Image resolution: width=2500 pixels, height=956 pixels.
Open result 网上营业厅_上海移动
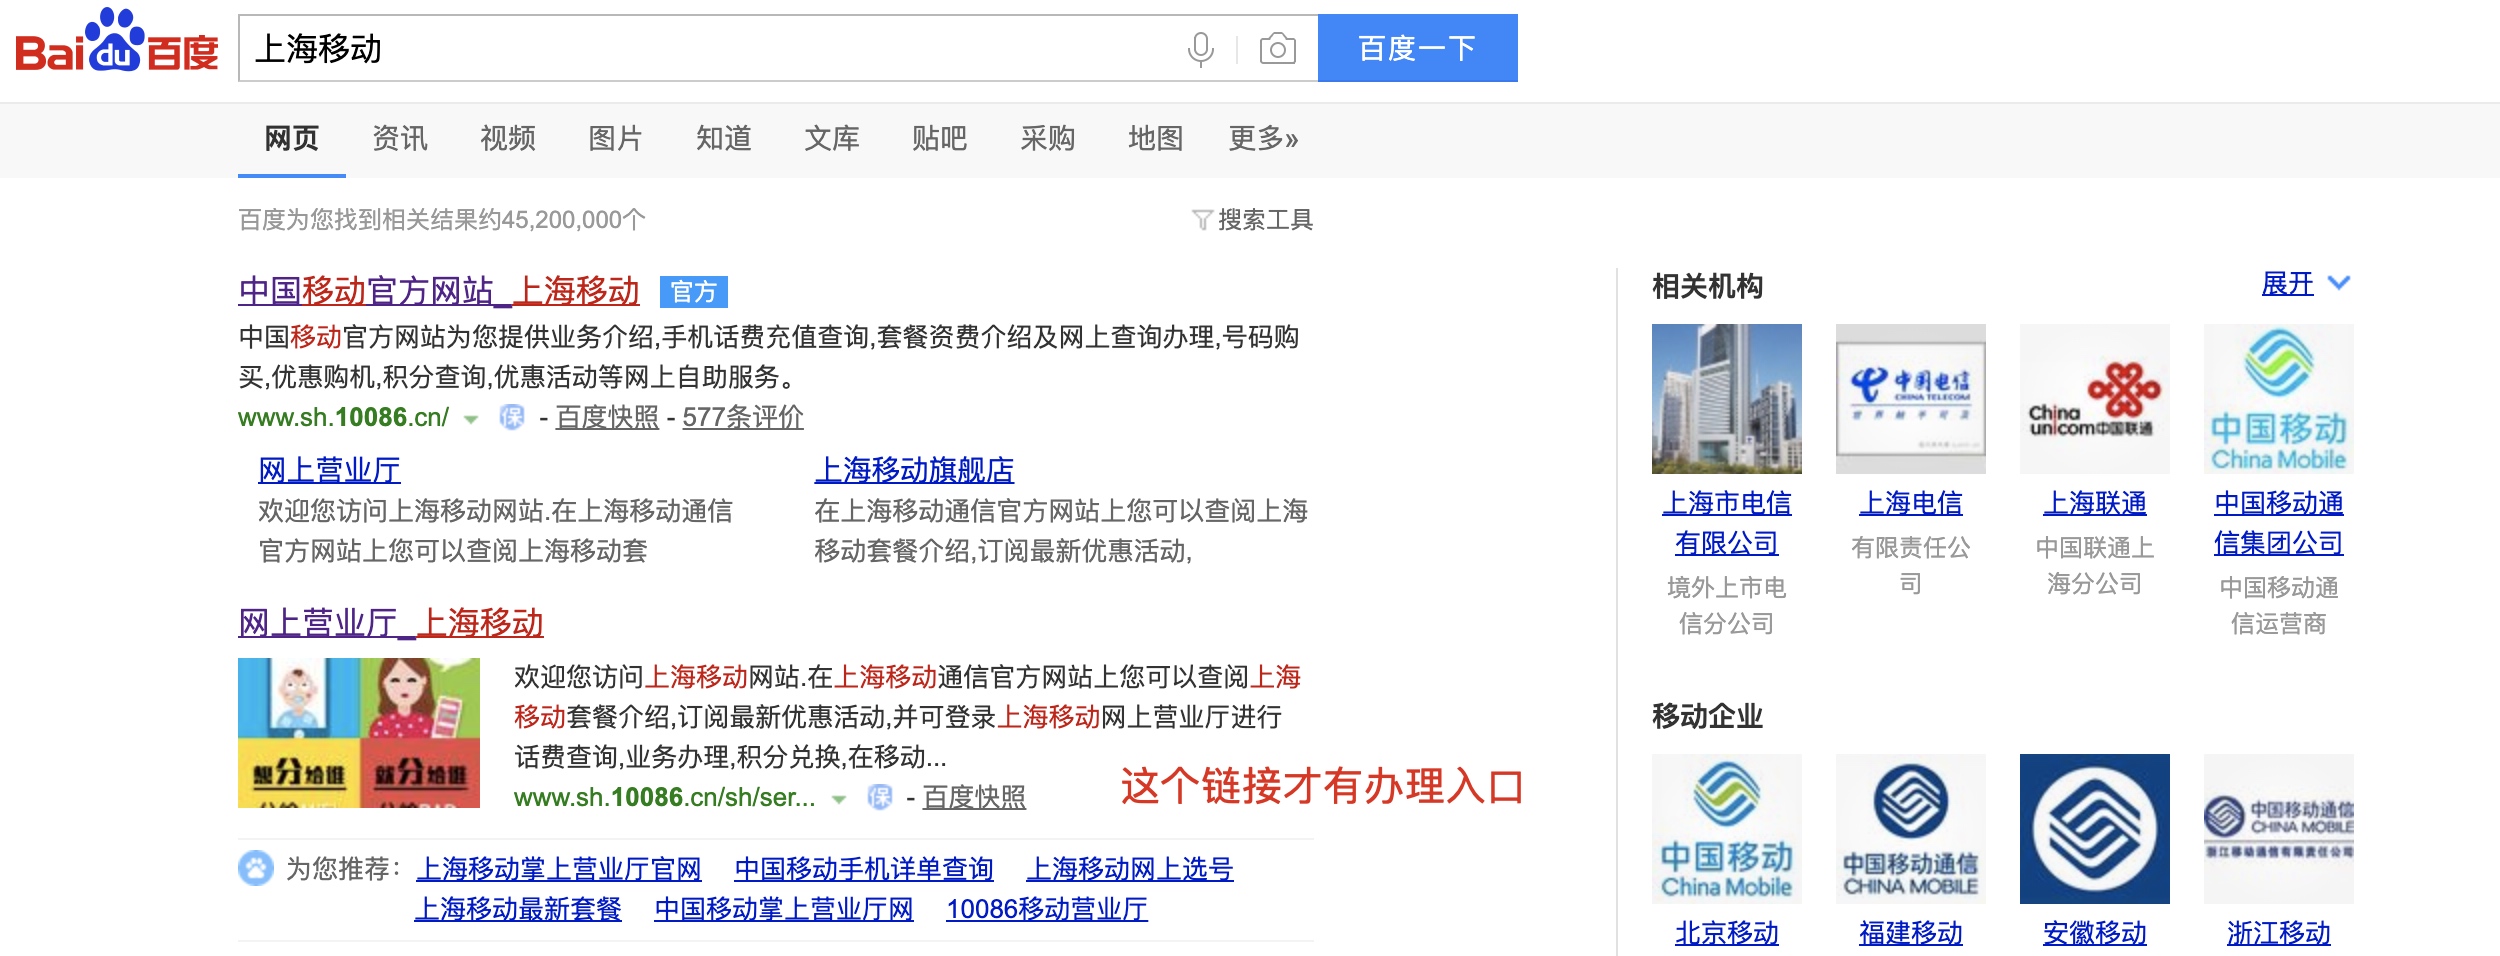391,623
